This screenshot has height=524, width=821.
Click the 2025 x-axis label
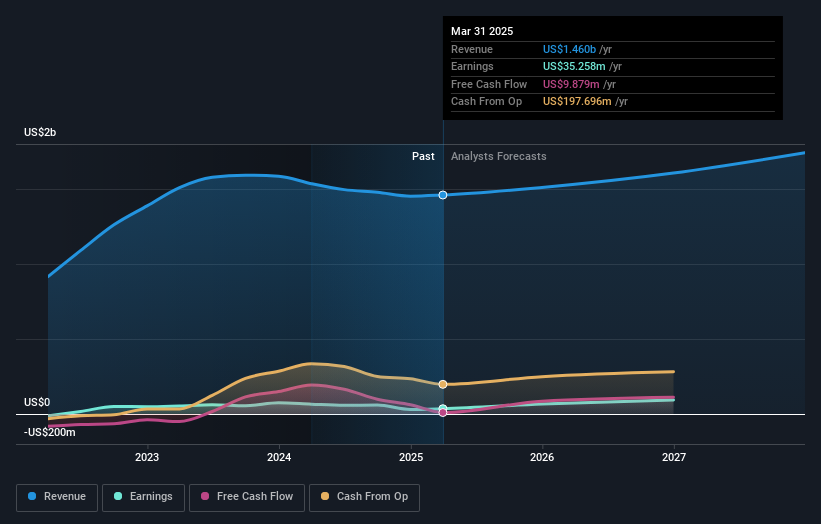411,458
